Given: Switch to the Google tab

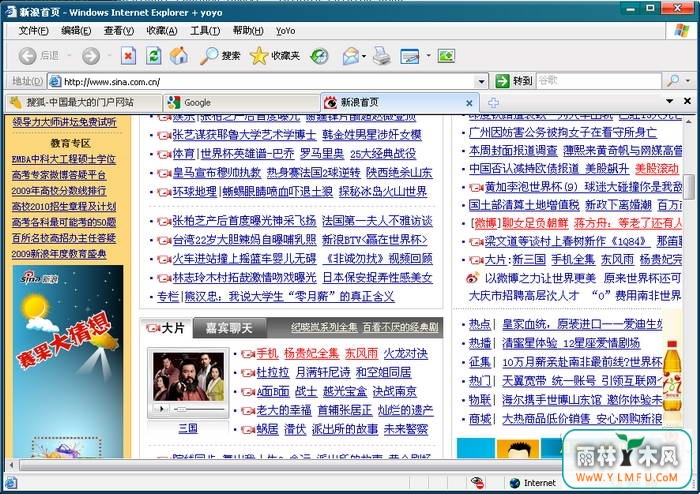Looking at the screenshot, I should (242, 103).
